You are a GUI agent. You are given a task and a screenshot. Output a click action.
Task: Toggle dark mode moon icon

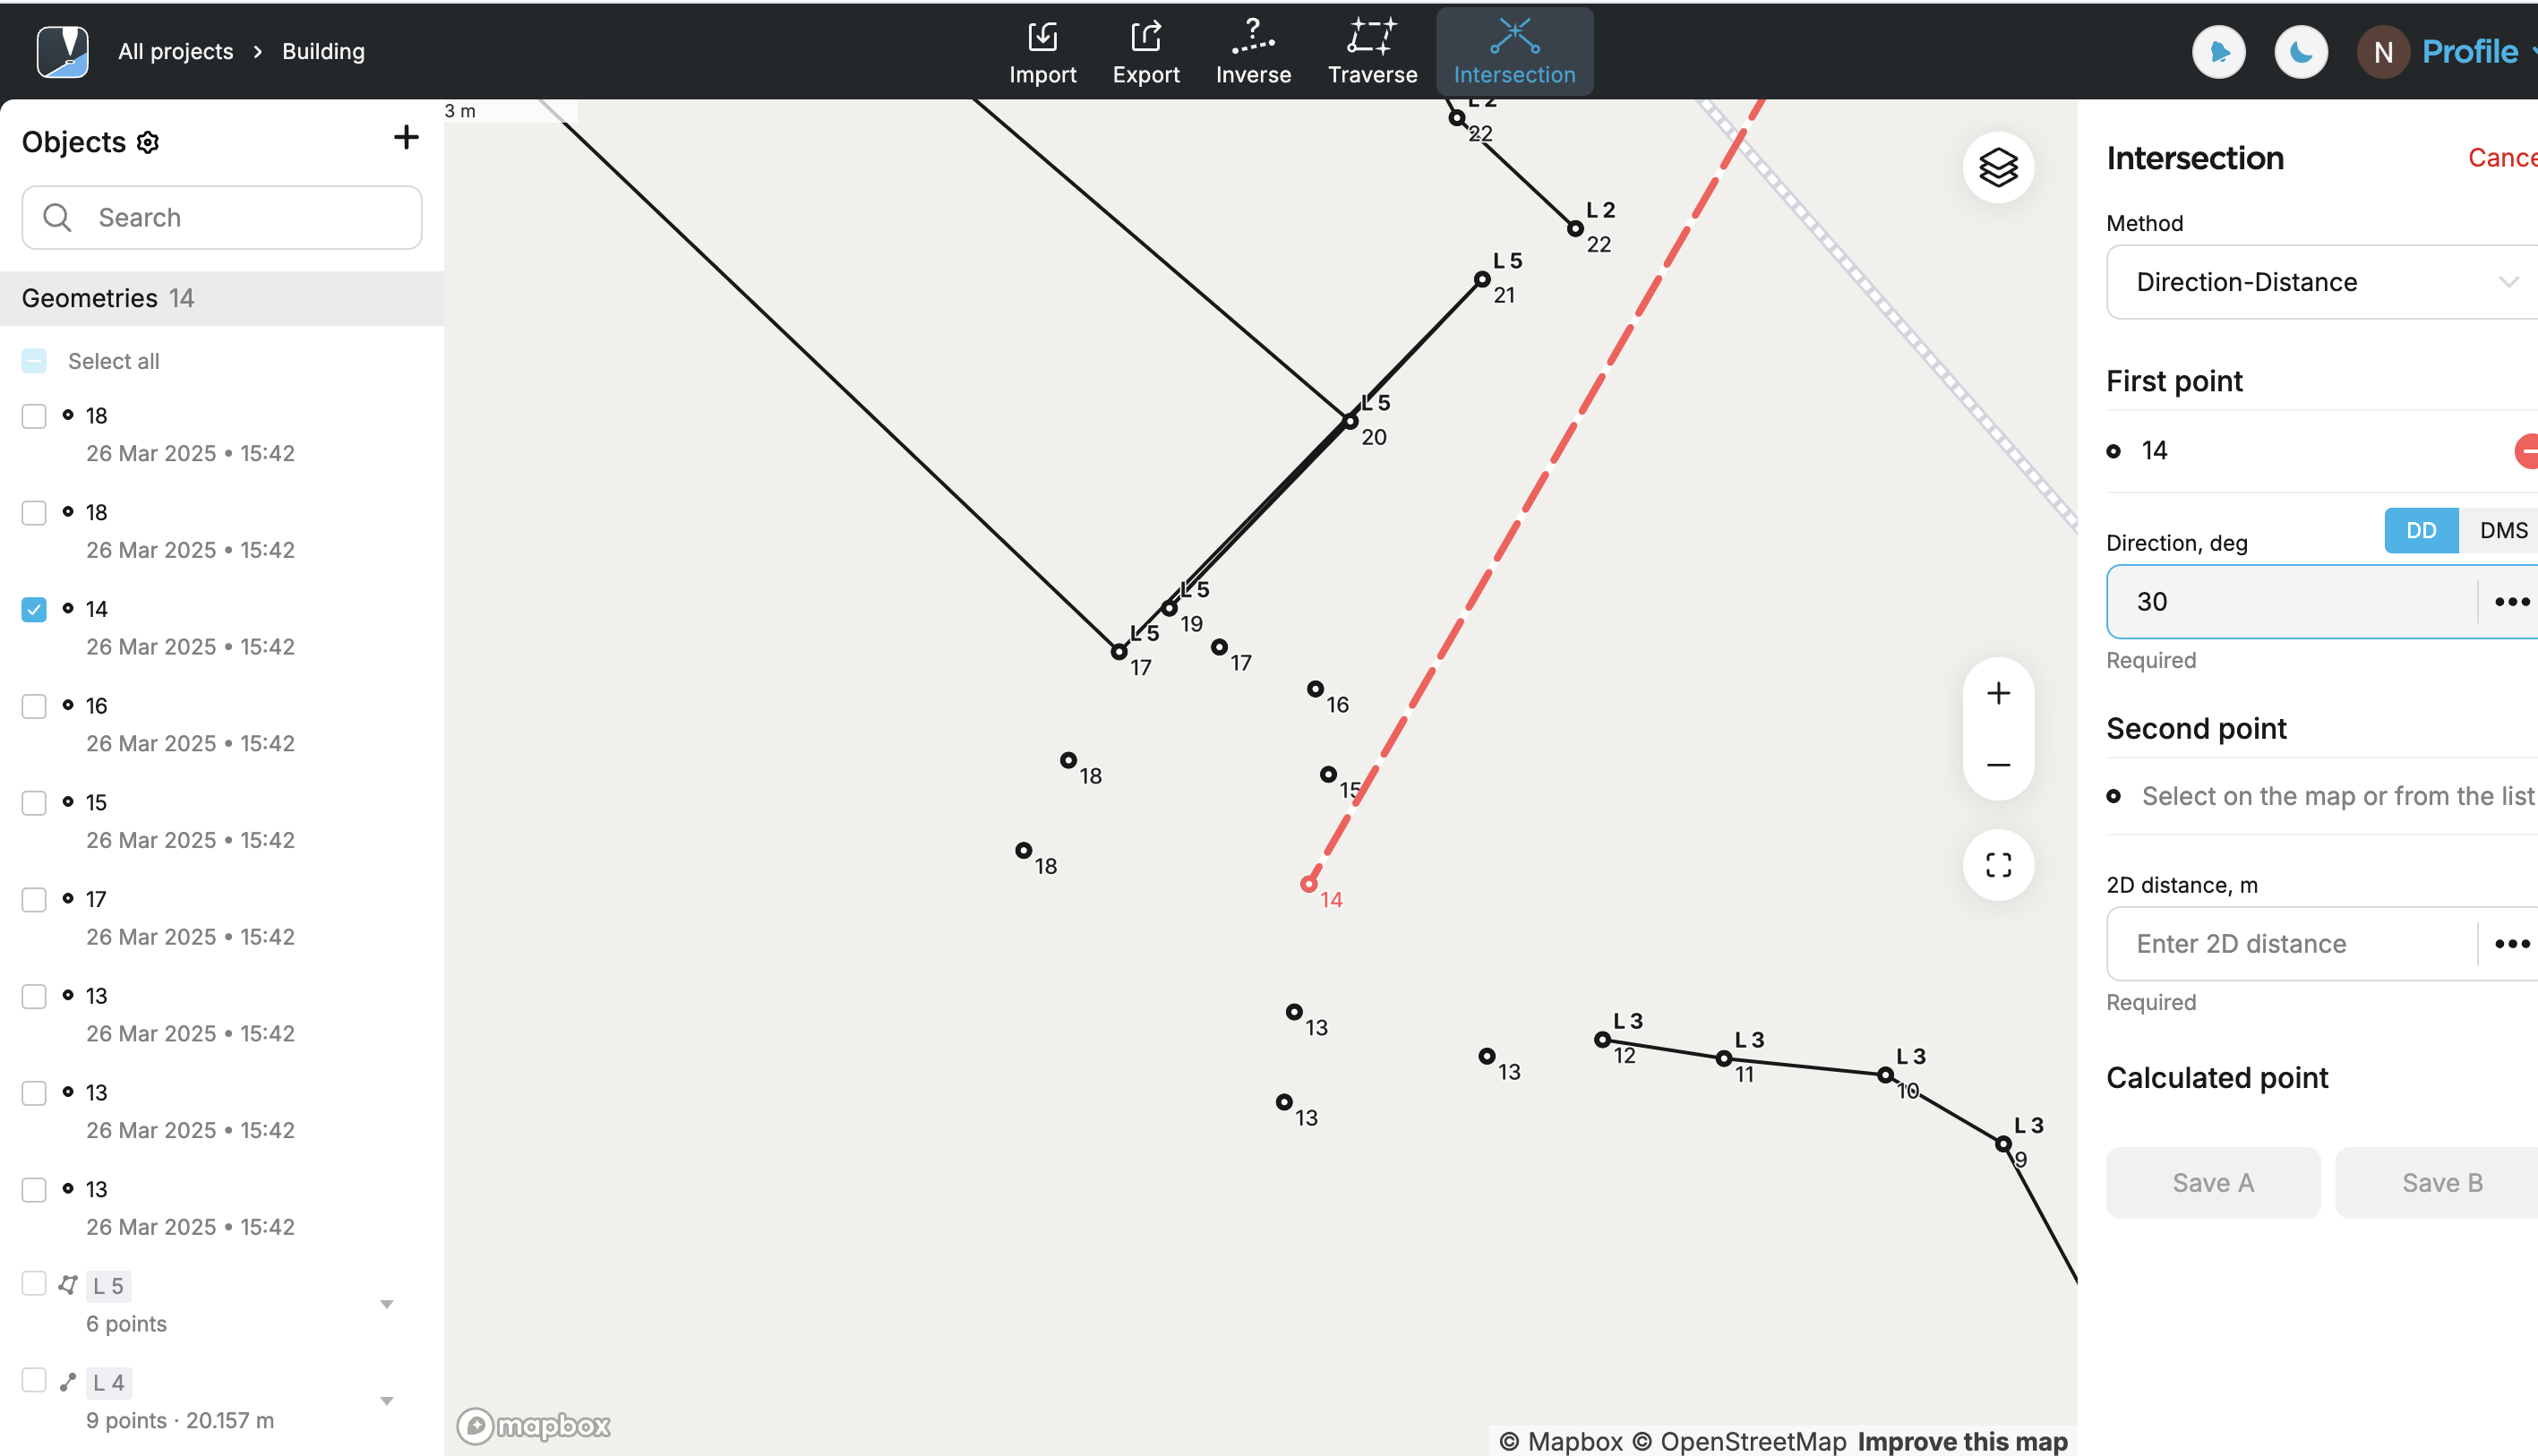click(x=2301, y=52)
